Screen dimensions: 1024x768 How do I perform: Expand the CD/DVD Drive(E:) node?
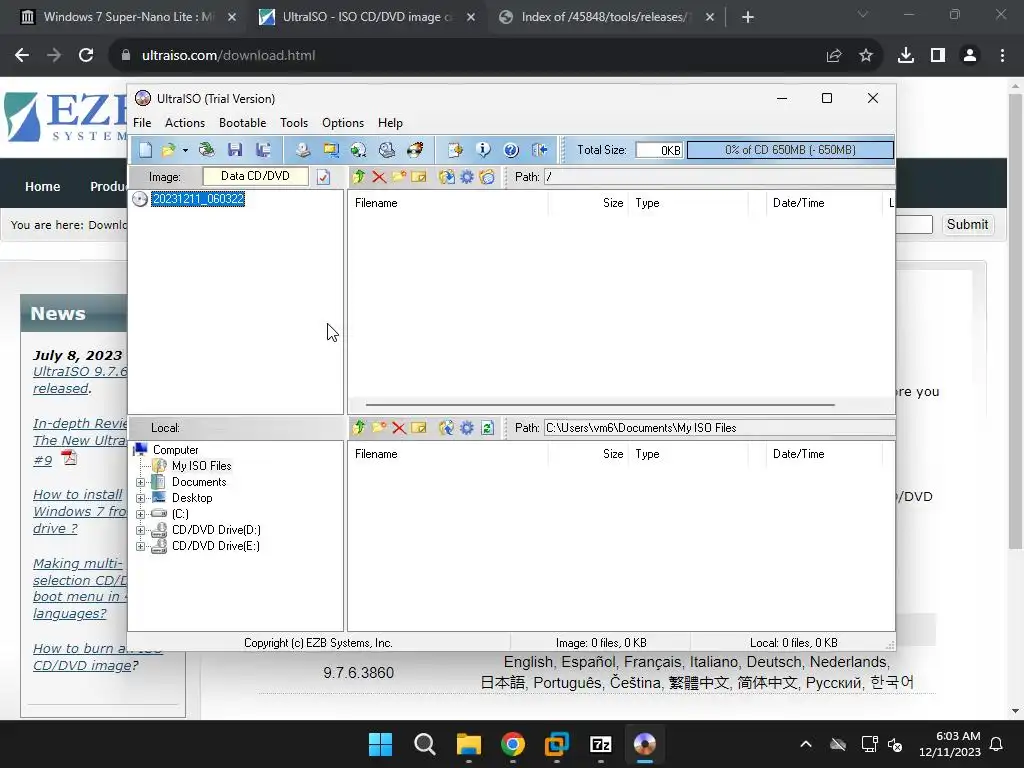(x=140, y=547)
